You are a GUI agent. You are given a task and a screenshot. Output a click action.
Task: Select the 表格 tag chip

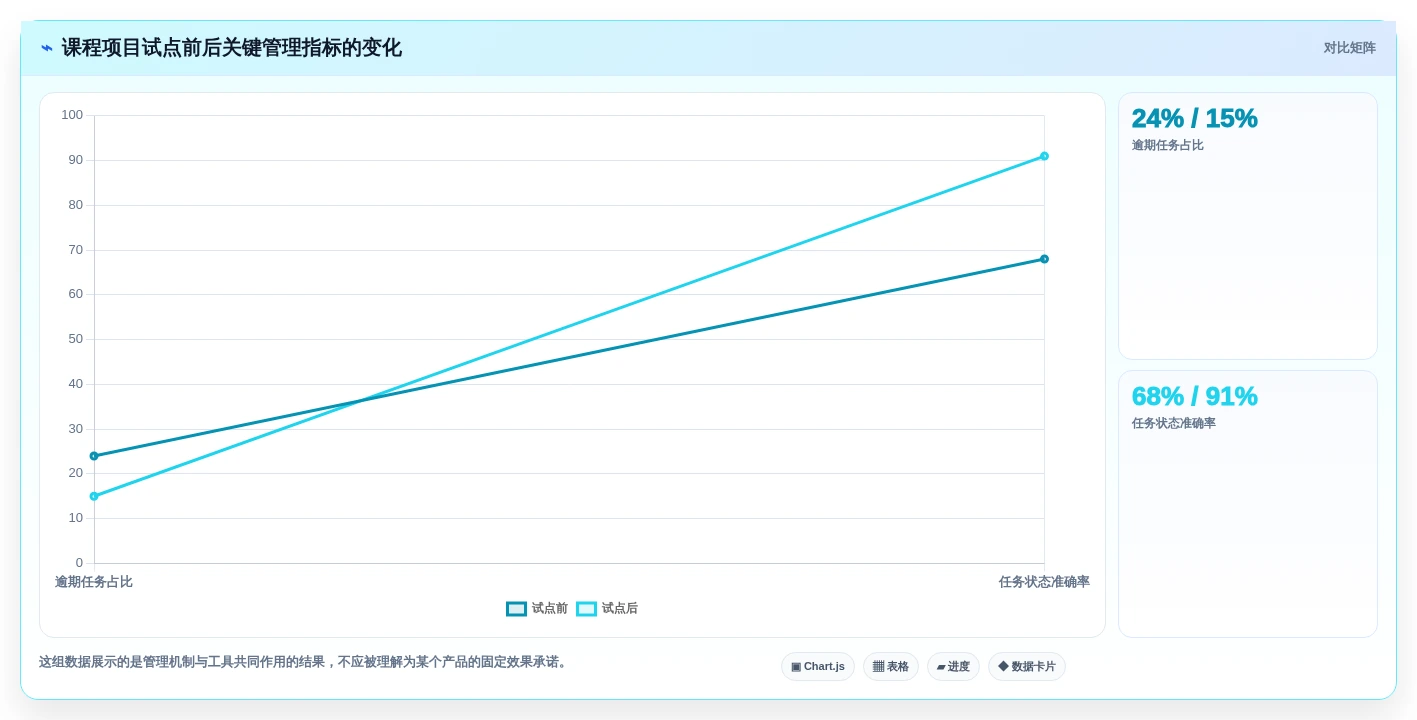[891, 667]
